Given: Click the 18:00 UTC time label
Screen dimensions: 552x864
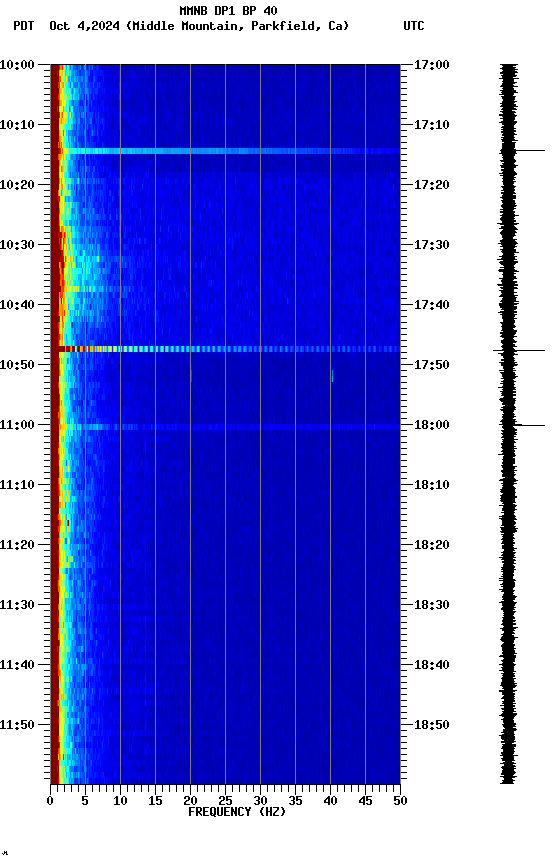Looking at the screenshot, I should pos(431,425).
